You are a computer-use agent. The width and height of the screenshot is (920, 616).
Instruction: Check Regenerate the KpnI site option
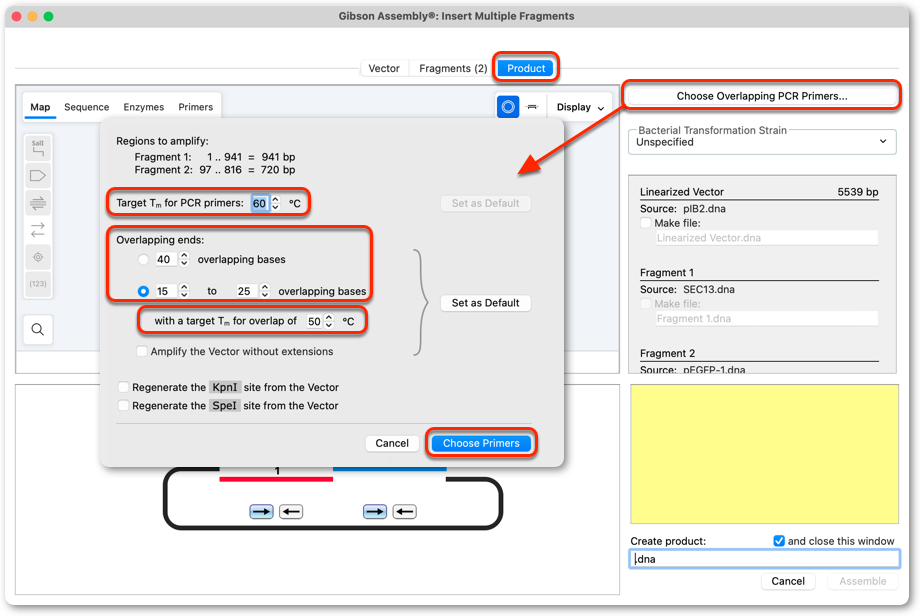(x=123, y=387)
